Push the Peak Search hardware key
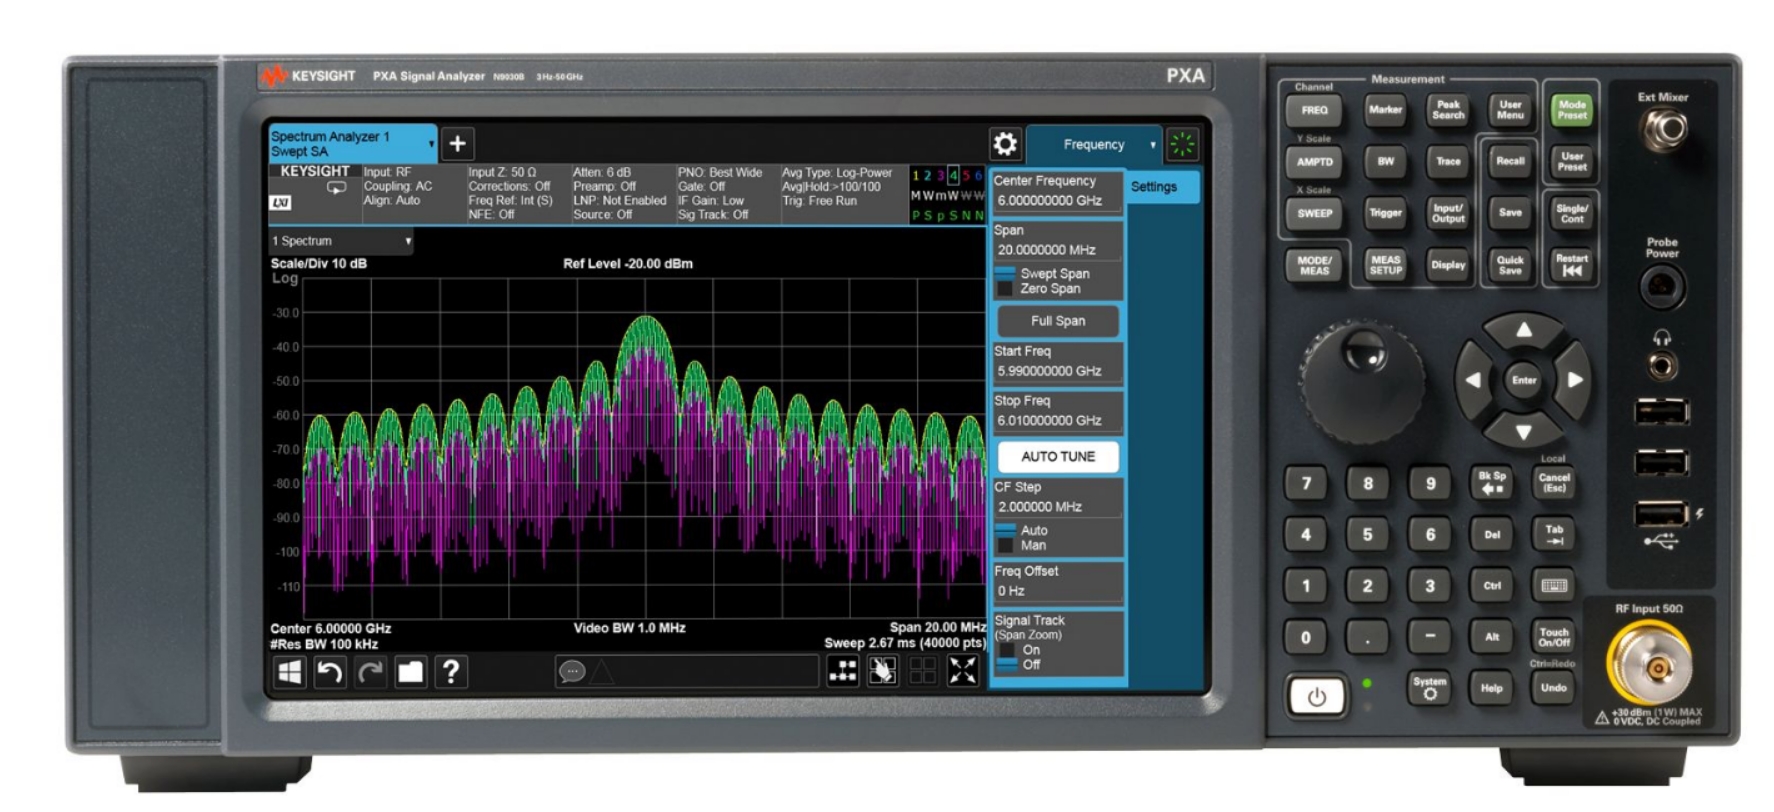 [1448, 110]
